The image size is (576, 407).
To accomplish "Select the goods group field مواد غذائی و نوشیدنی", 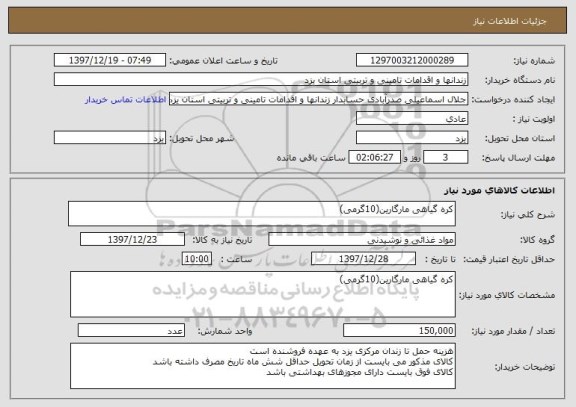I will (x=362, y=239).
